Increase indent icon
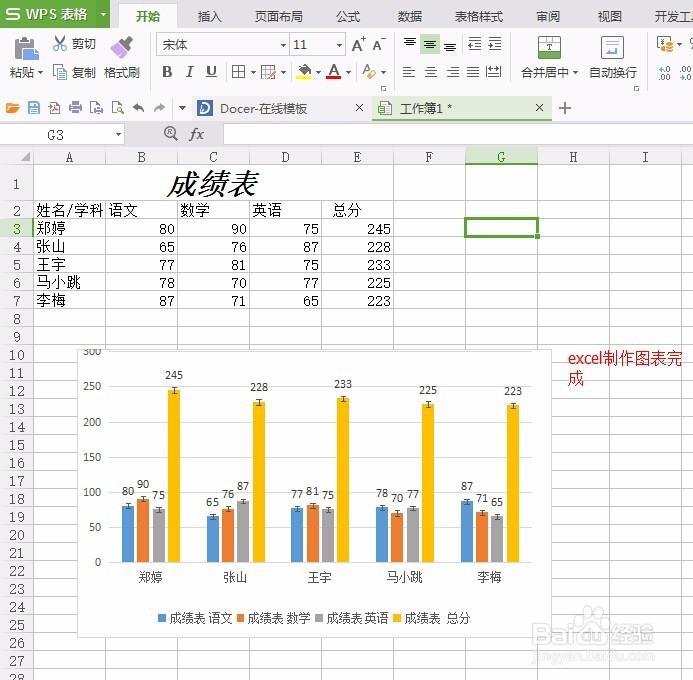 coord(495,44)
